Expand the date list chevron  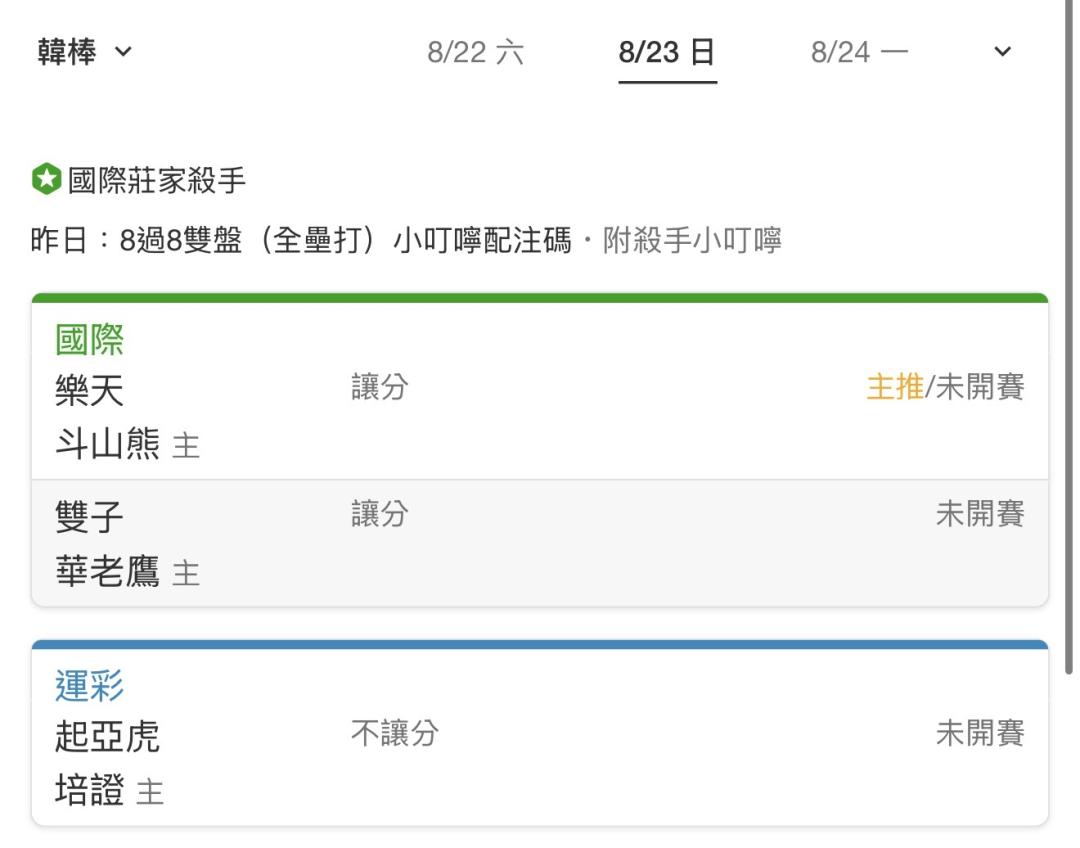(x=1002, y=51)
